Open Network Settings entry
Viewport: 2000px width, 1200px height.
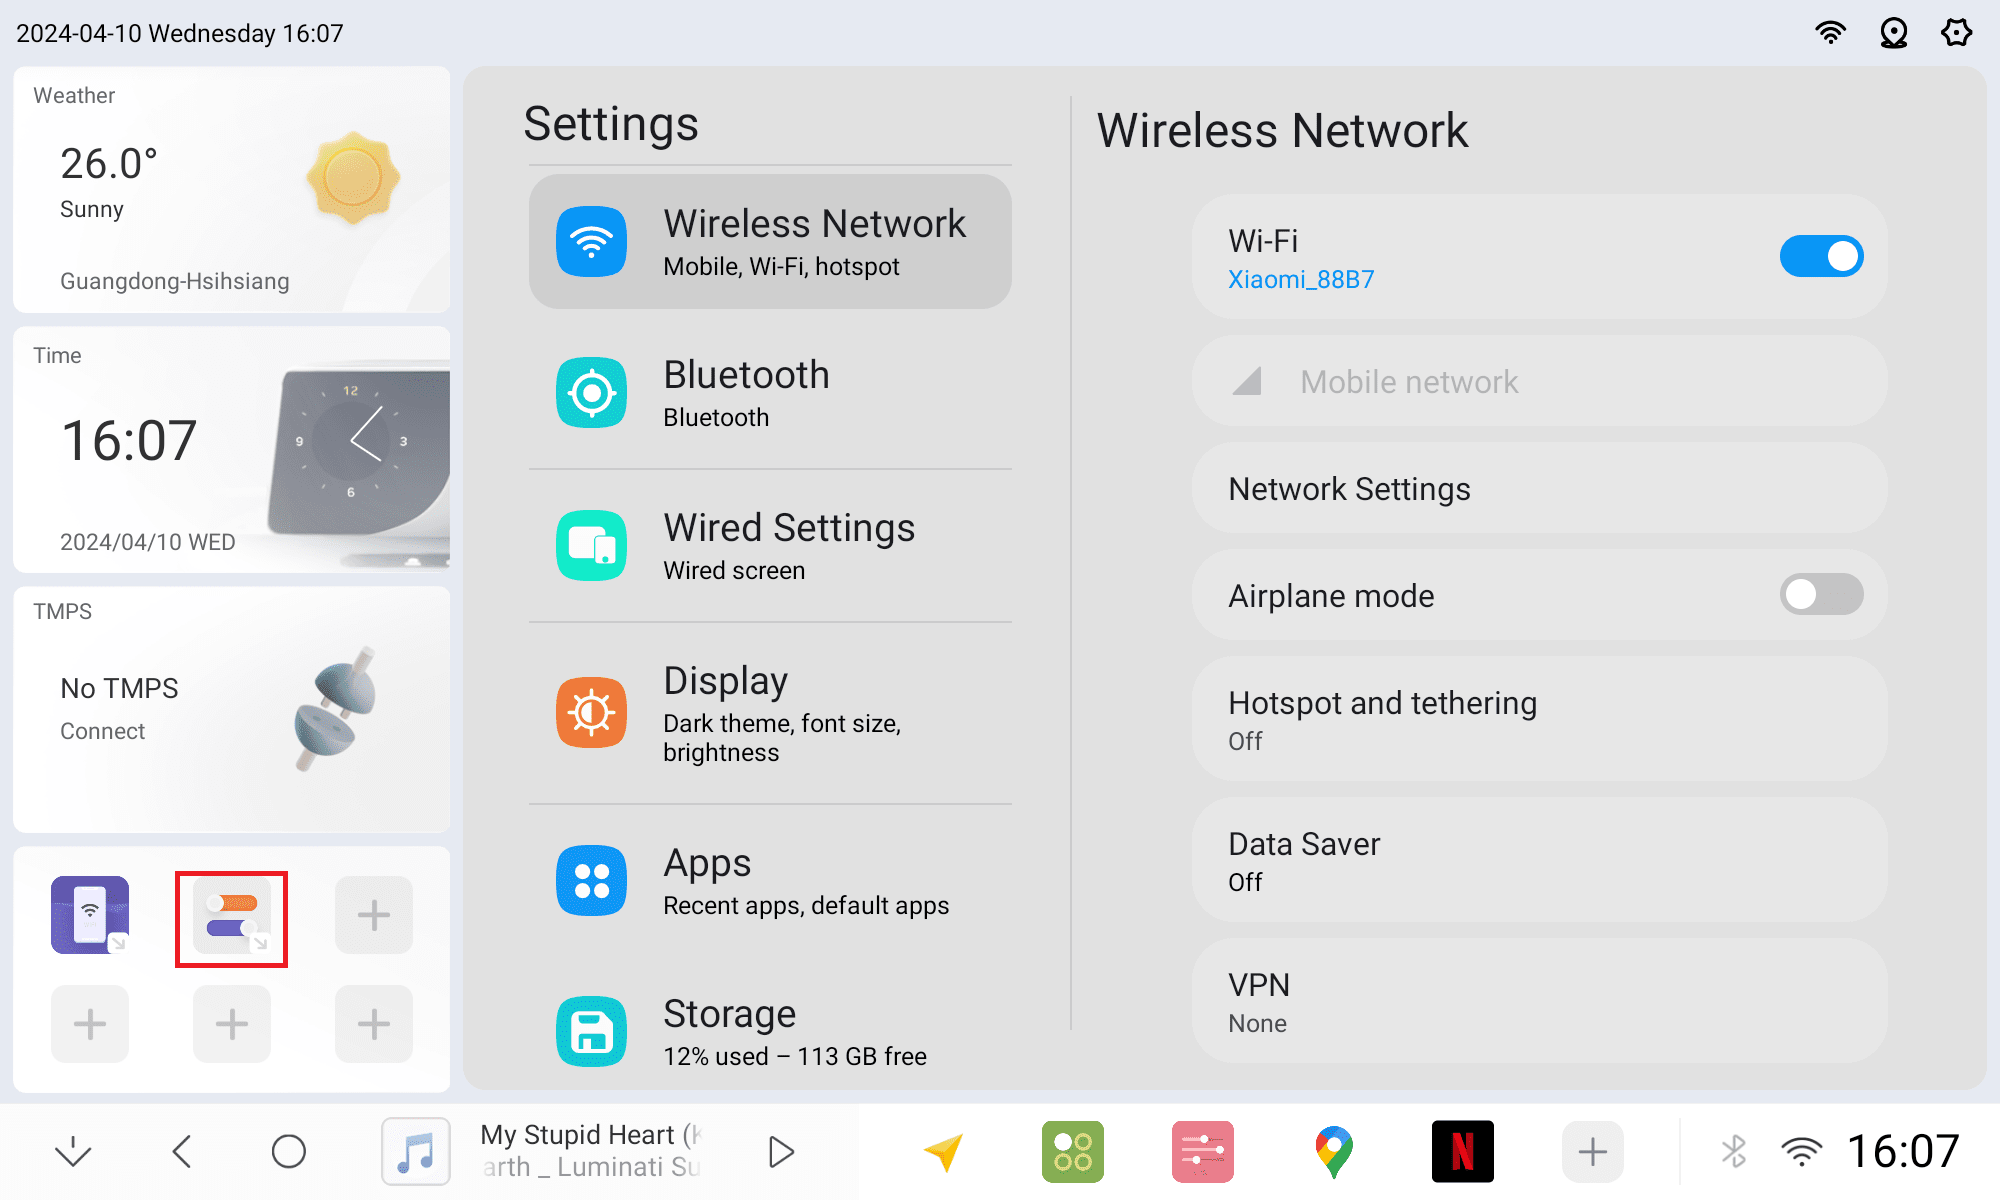(x=1539, y=489)
